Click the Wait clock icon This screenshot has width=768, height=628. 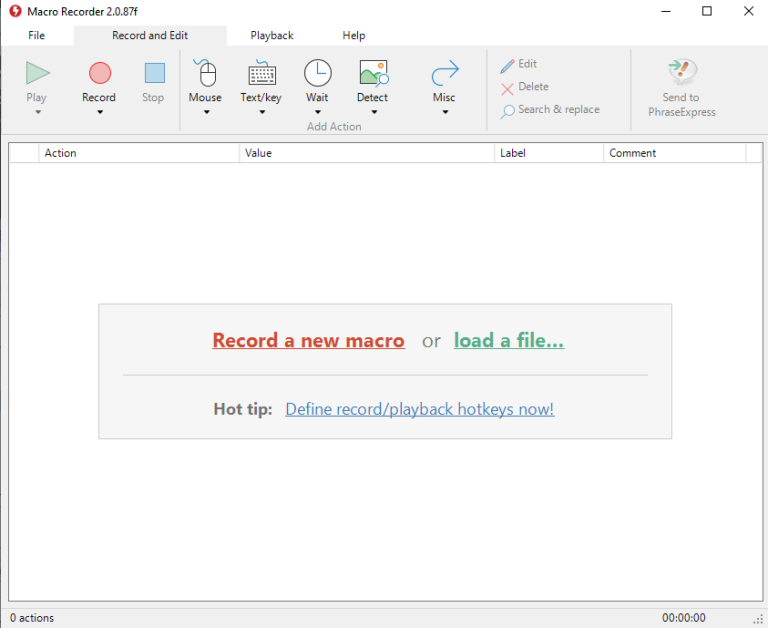[317, 73]
